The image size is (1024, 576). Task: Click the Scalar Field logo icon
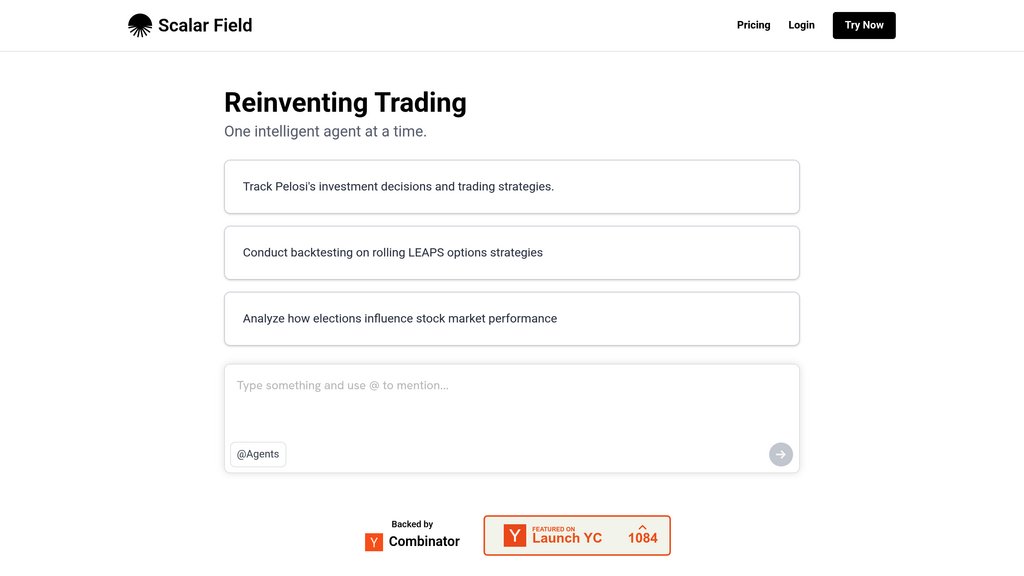click(140, 25)
